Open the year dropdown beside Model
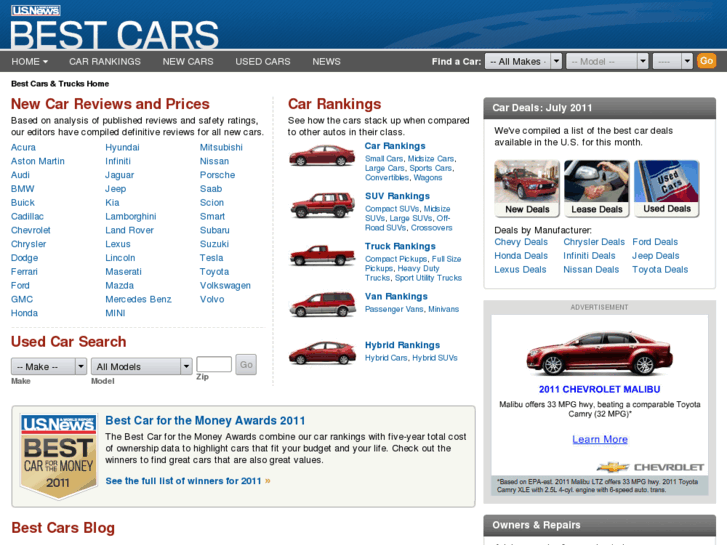727x545 pixels. click(x=672, y=61)
